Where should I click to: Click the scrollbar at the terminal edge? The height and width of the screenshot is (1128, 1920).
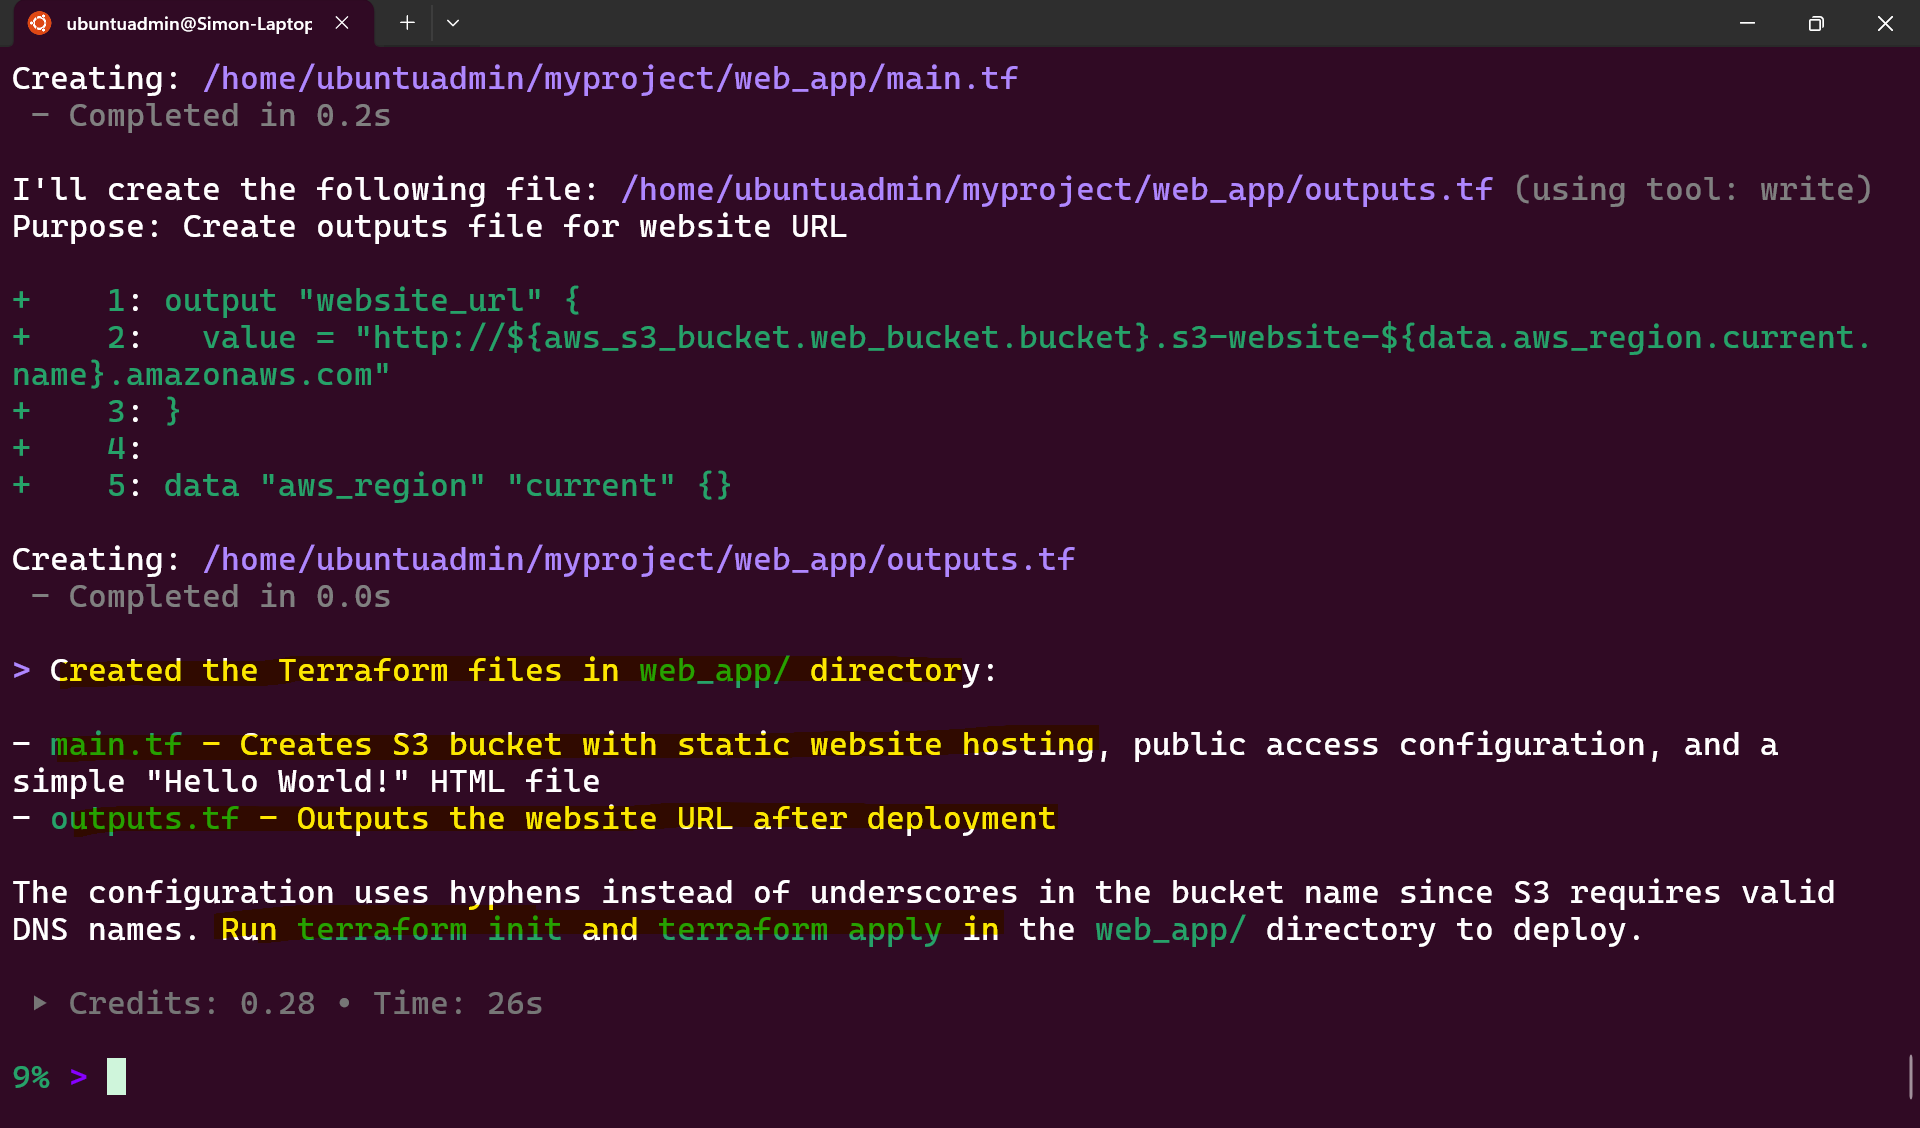(x=1911, y=1077)
